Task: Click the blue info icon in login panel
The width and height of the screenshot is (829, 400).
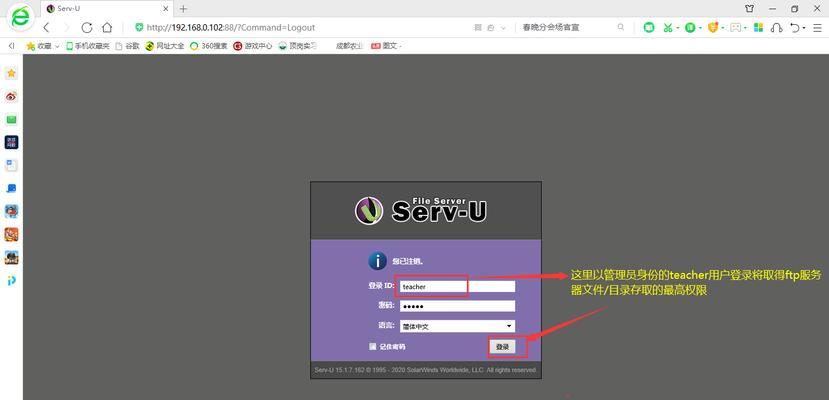Action: tap(377, 261)
